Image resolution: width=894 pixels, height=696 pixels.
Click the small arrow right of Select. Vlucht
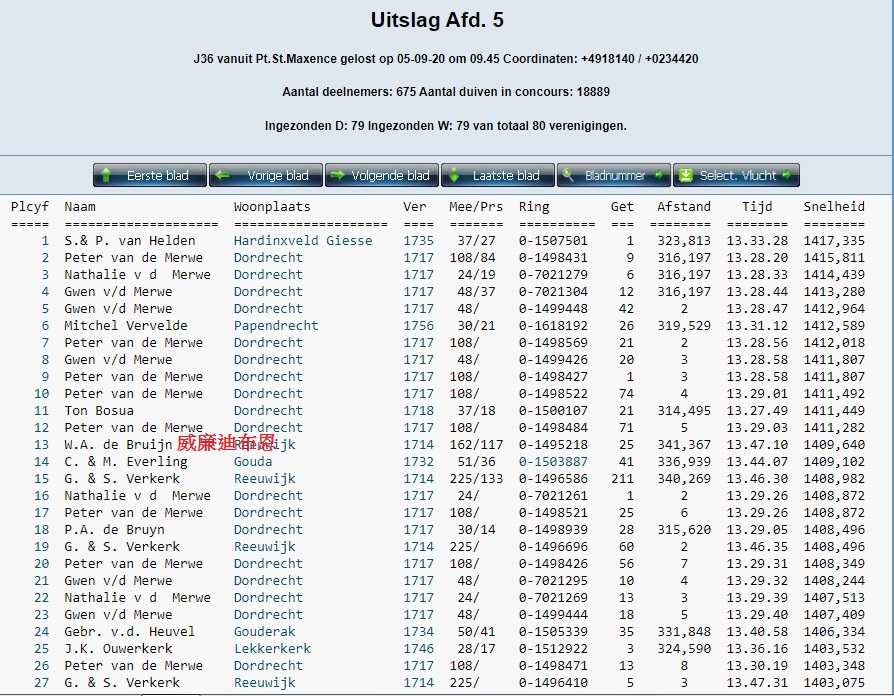click(x=787, y=176)
